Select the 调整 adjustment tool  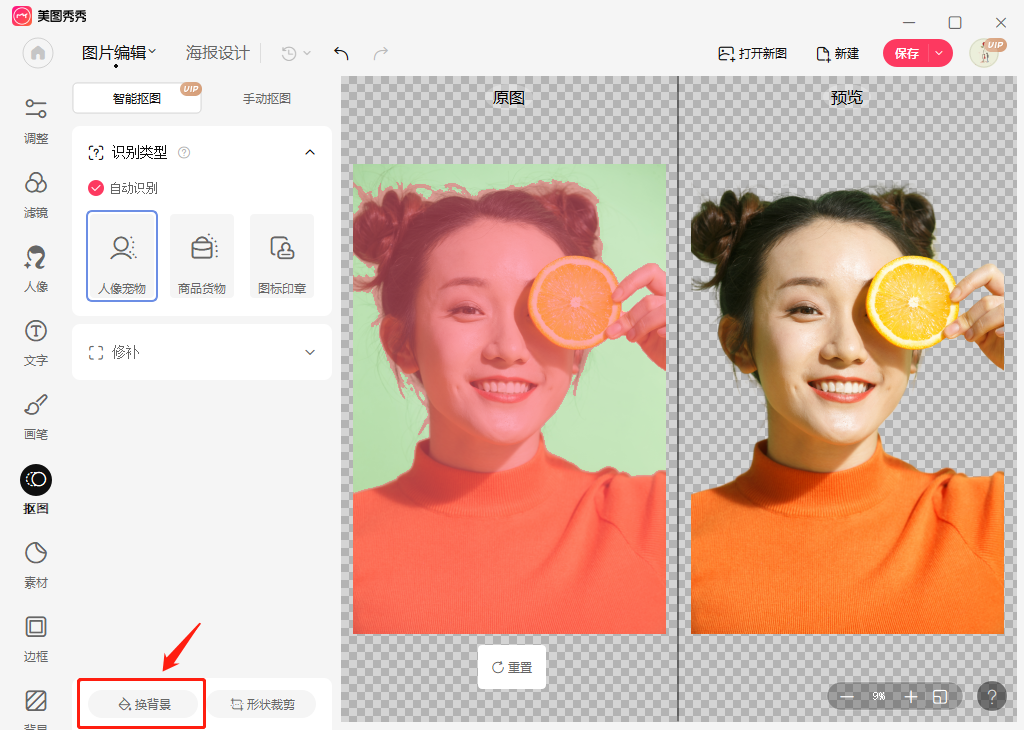(35, 122)
